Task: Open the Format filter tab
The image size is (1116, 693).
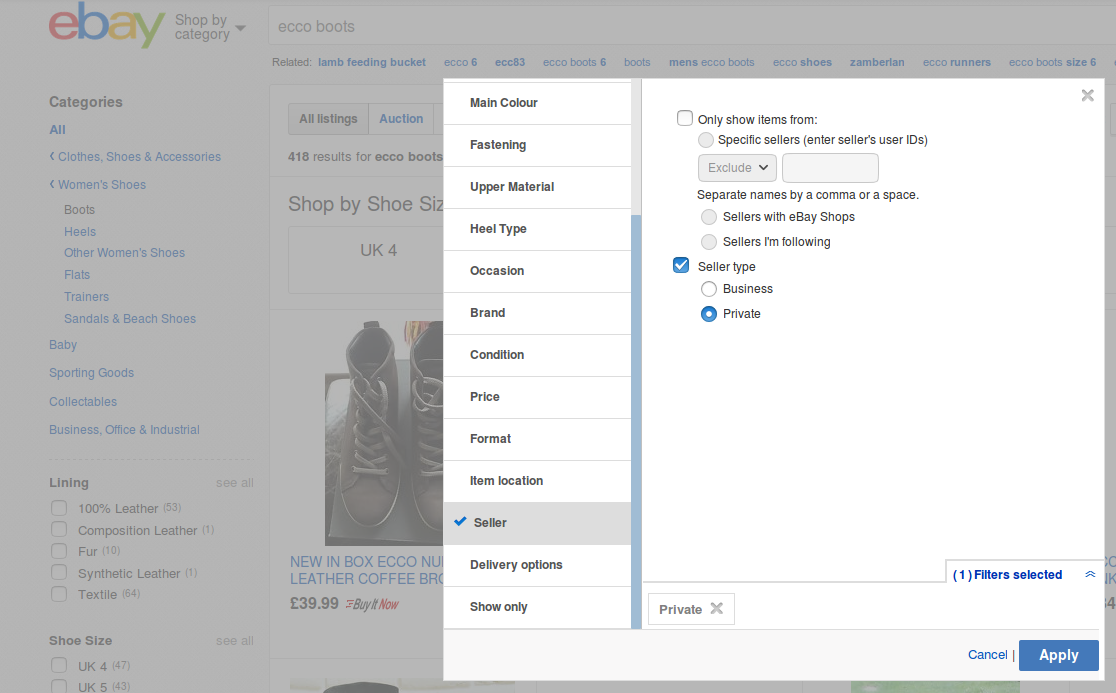Action: pyautogui.click(x=537, y=439)
